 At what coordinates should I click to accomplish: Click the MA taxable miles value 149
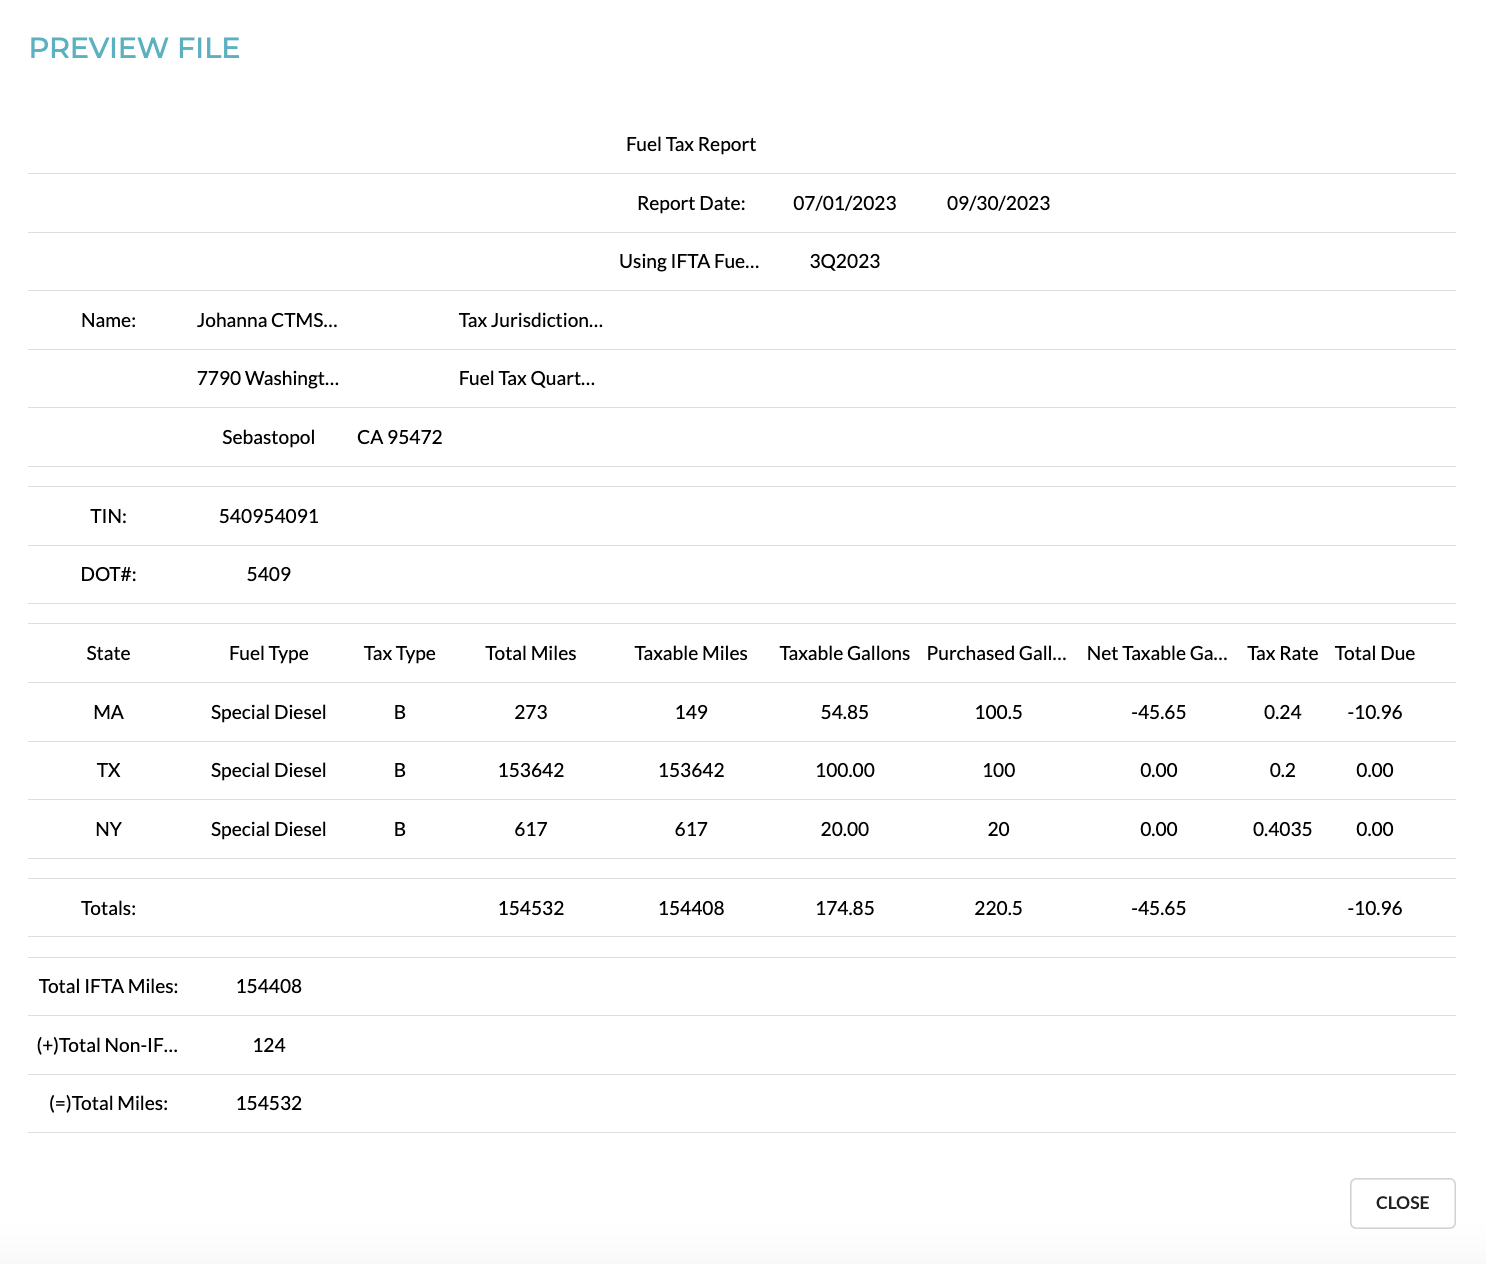[691, 712]
